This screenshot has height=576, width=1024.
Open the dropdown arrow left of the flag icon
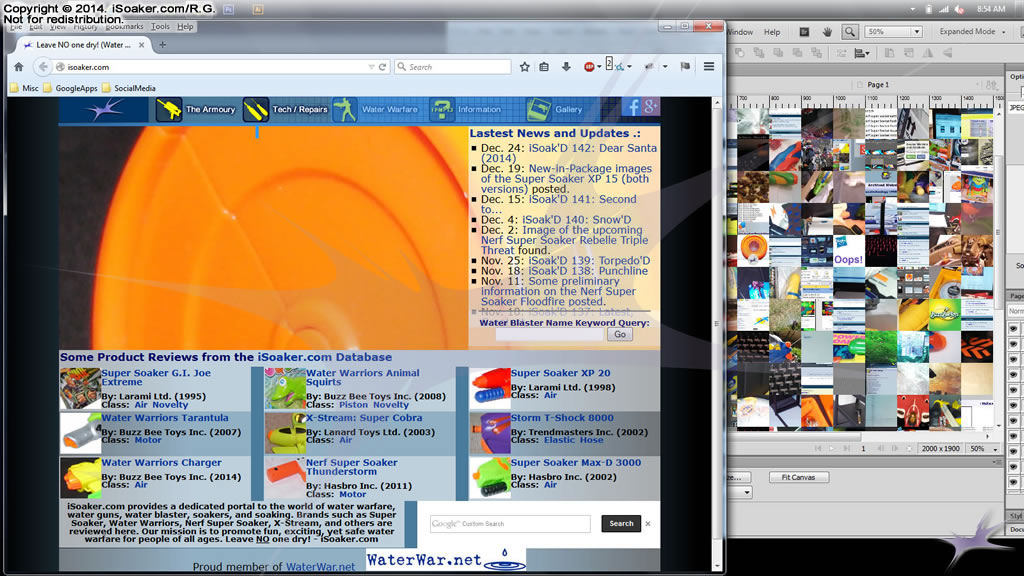tap(665, 67)
